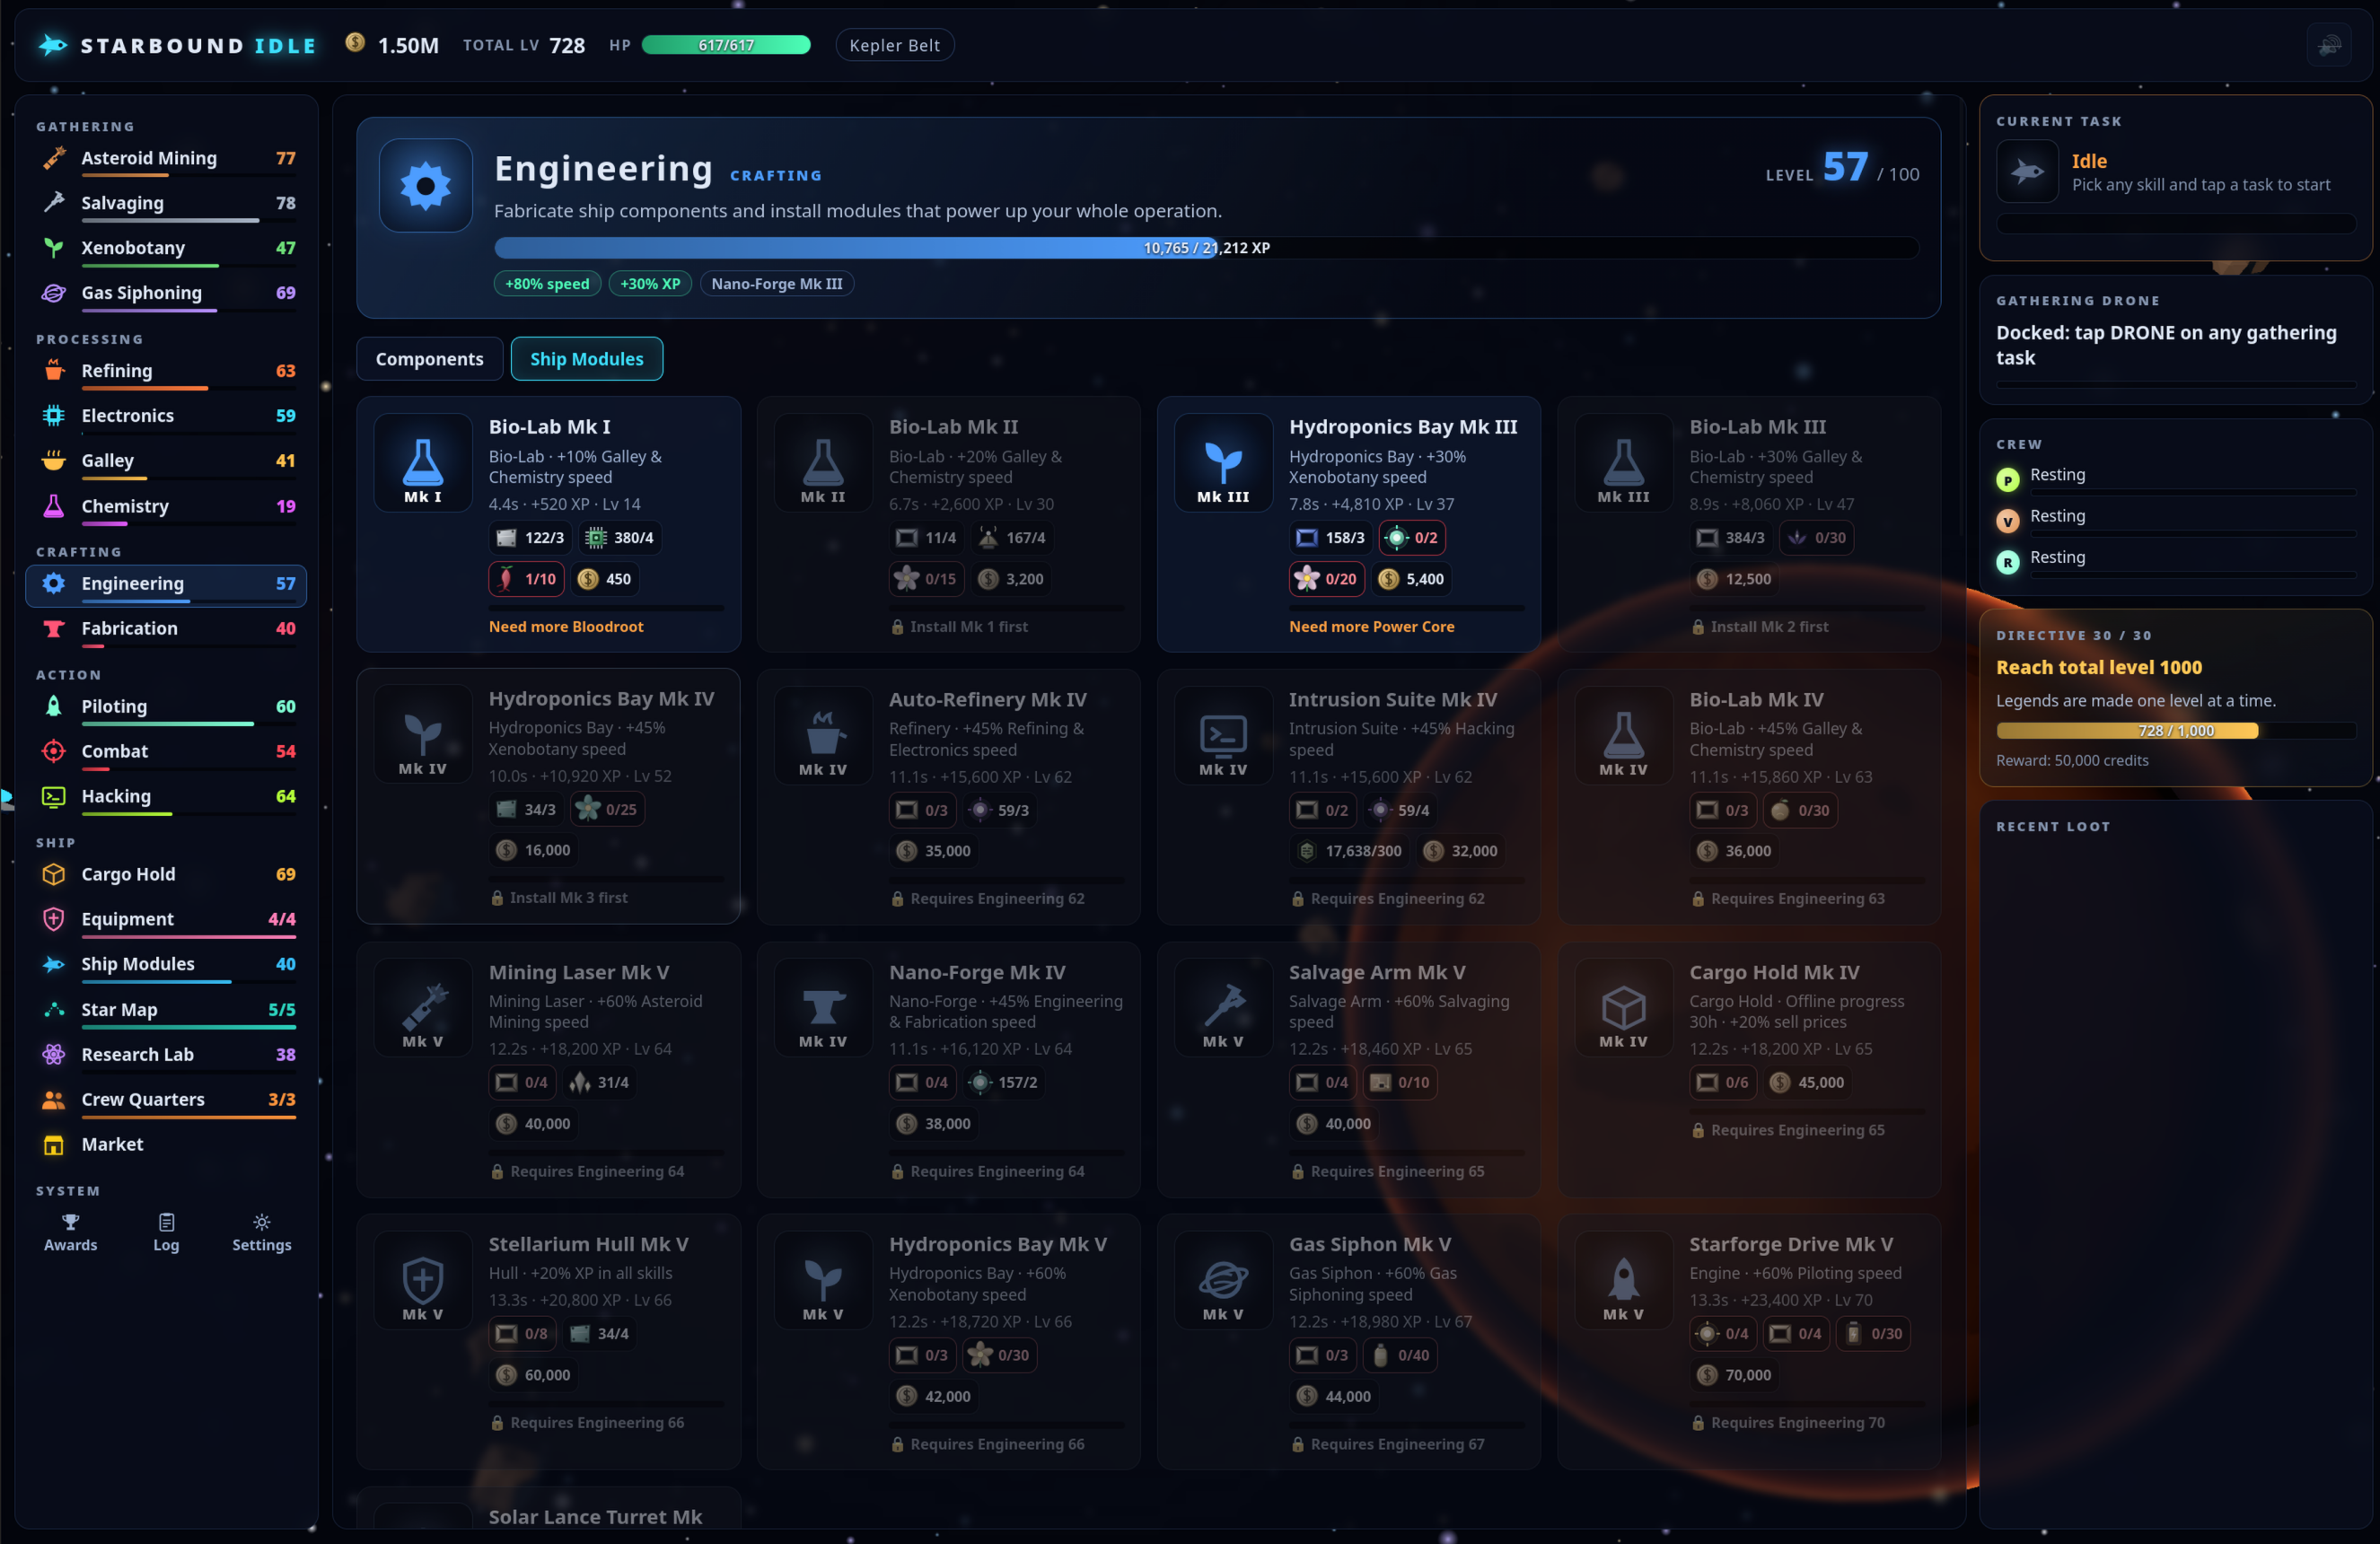
Task: Select the Bio-Lab Mk II thumbnail icon
Action: coord(823,463)
